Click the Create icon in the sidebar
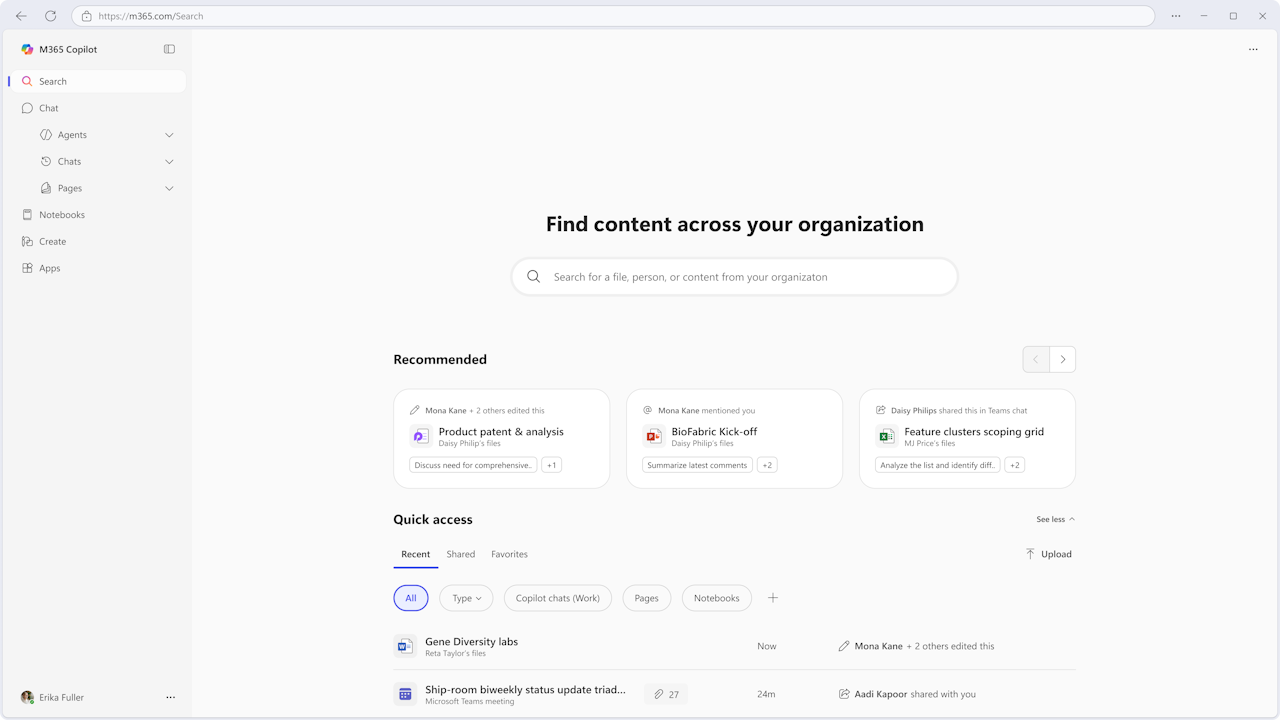 click(x=27, y=241)
